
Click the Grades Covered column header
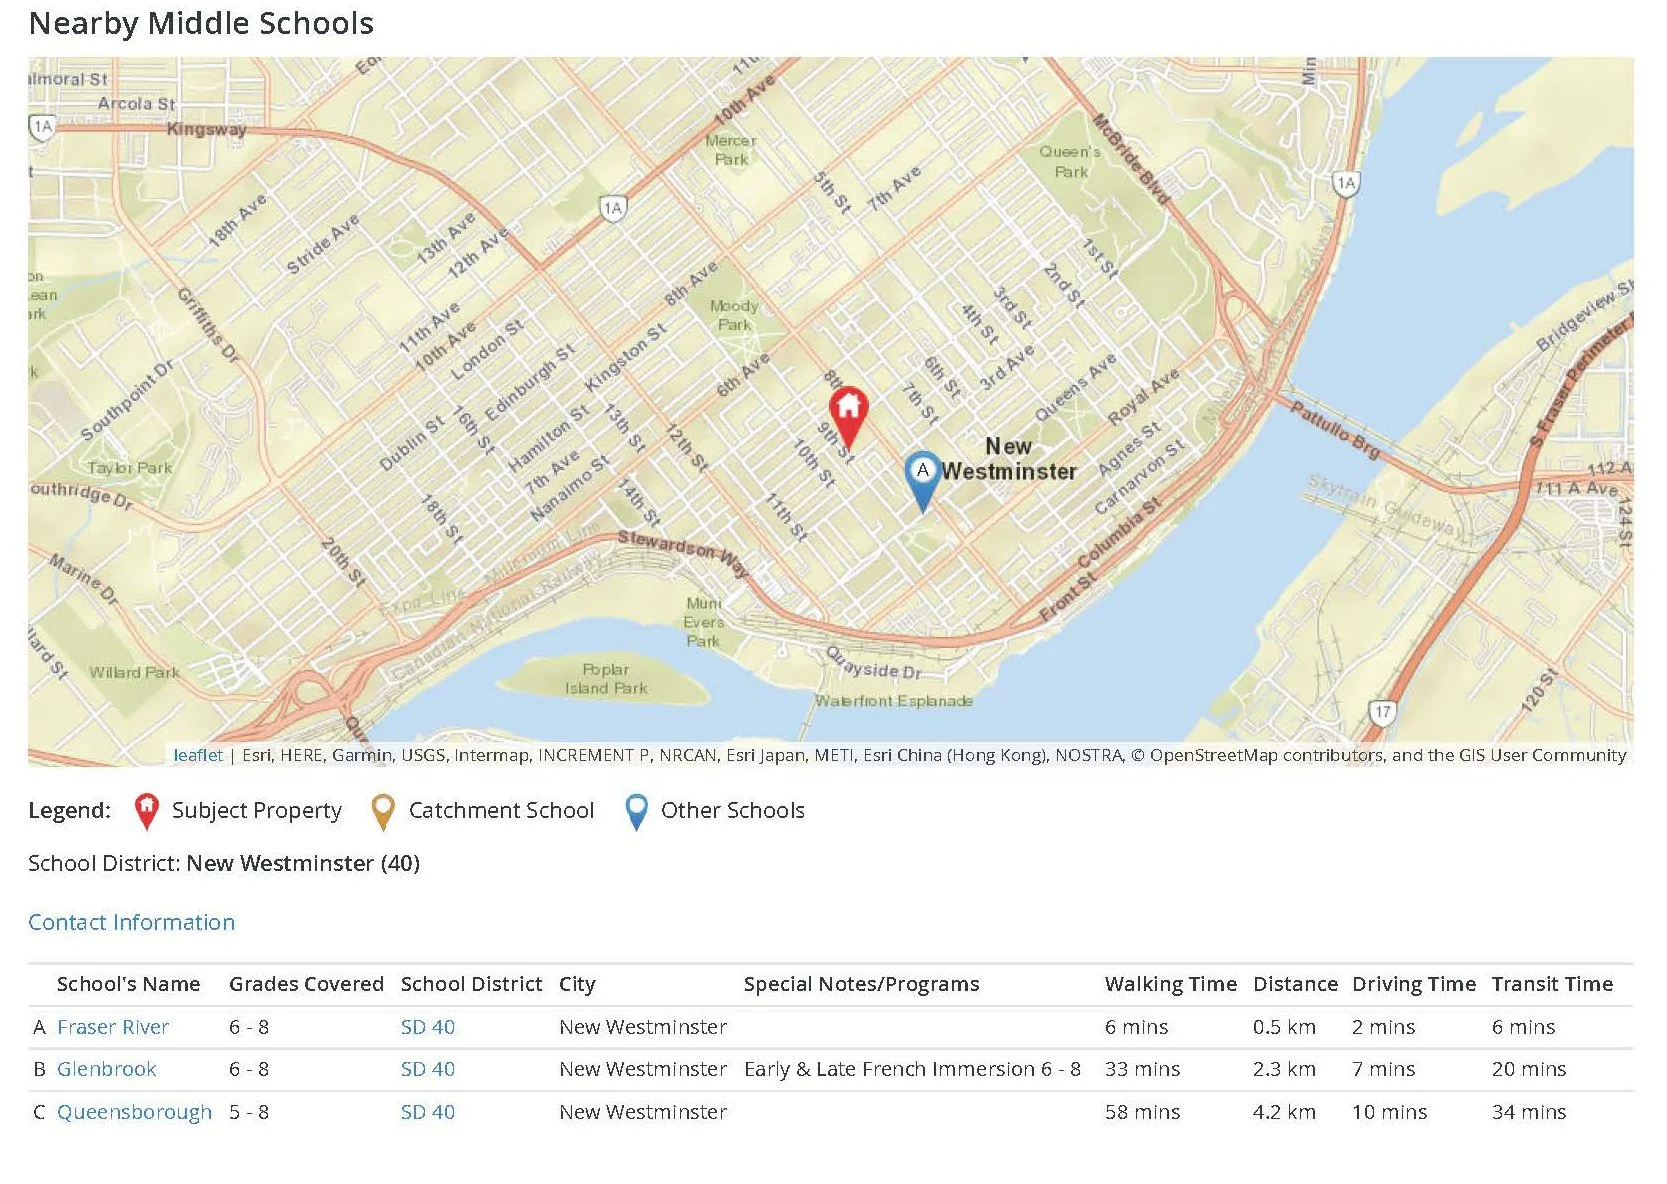306,984
